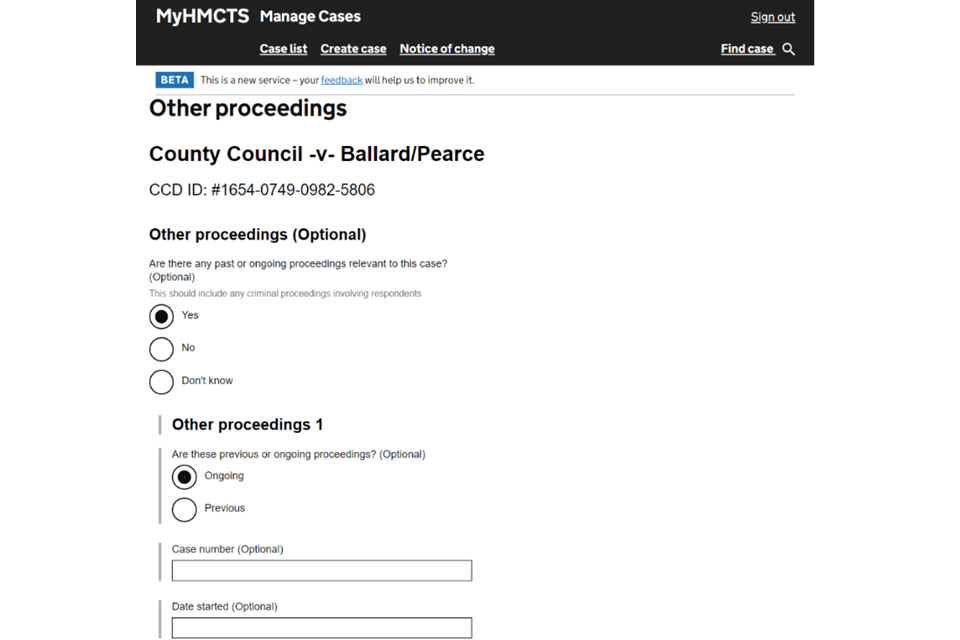Click the Ongoing option label text

point(224,476)
